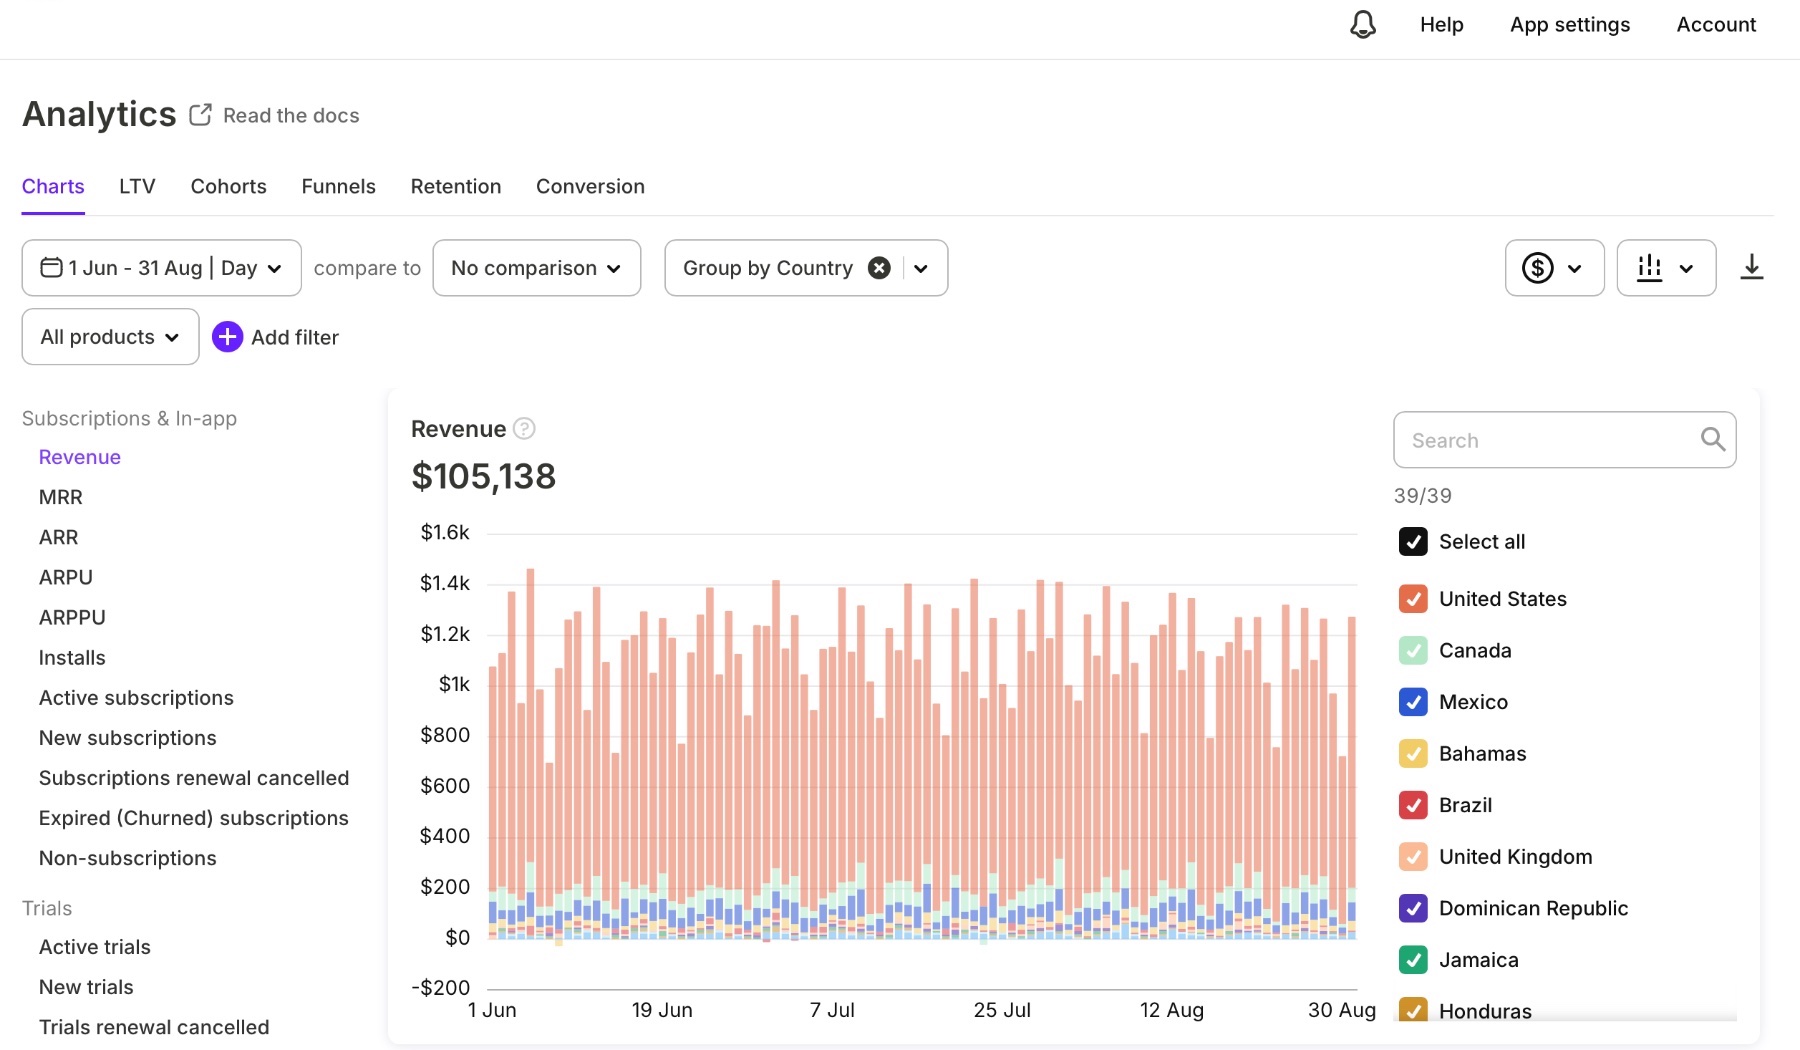
Task: Uncheck the Canada checkbox
Action: [1413, 651]
